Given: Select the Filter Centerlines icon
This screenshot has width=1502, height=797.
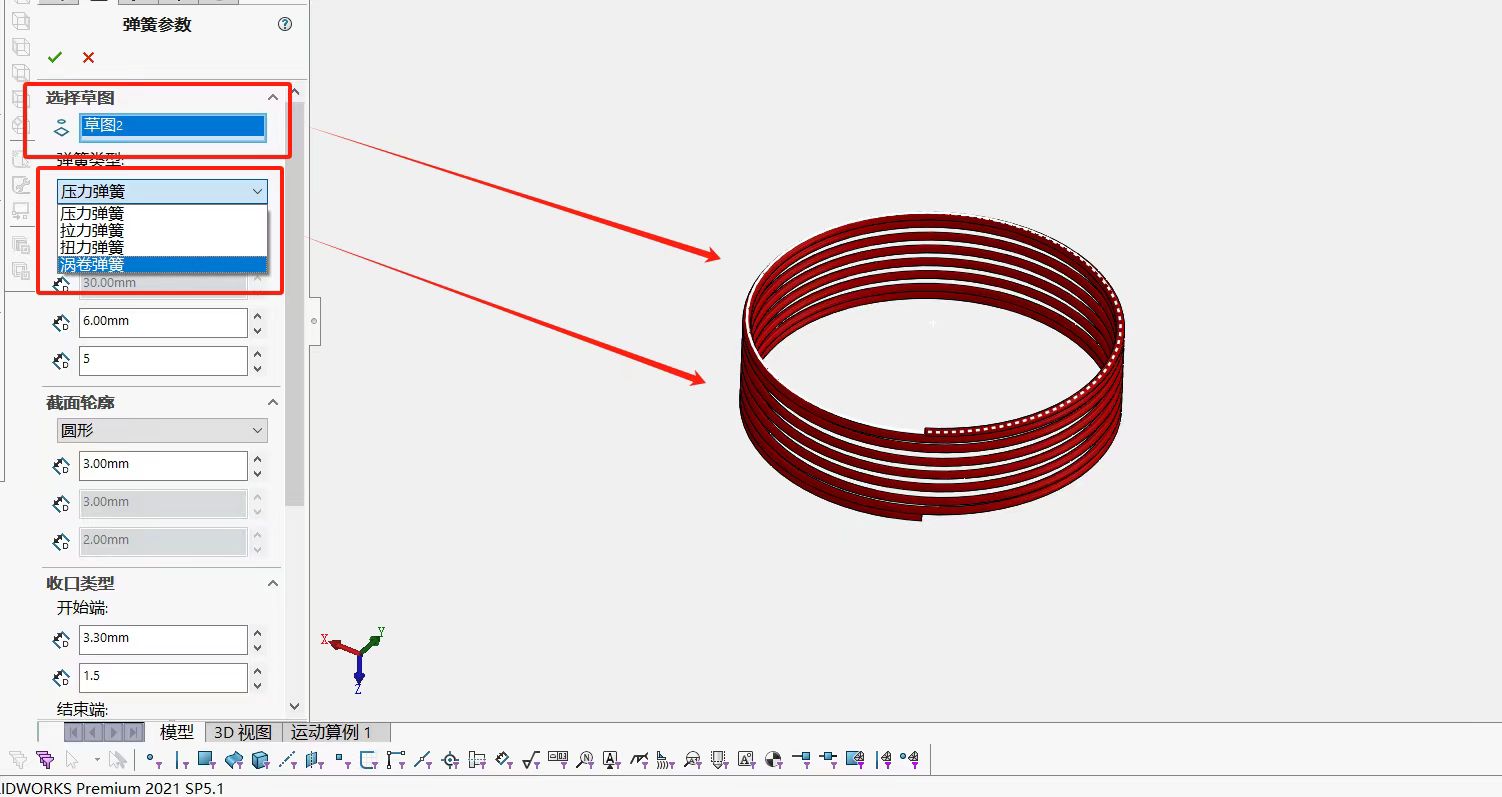Looking at the screenshot, I should pyautogui.click(x=477, y=760).
